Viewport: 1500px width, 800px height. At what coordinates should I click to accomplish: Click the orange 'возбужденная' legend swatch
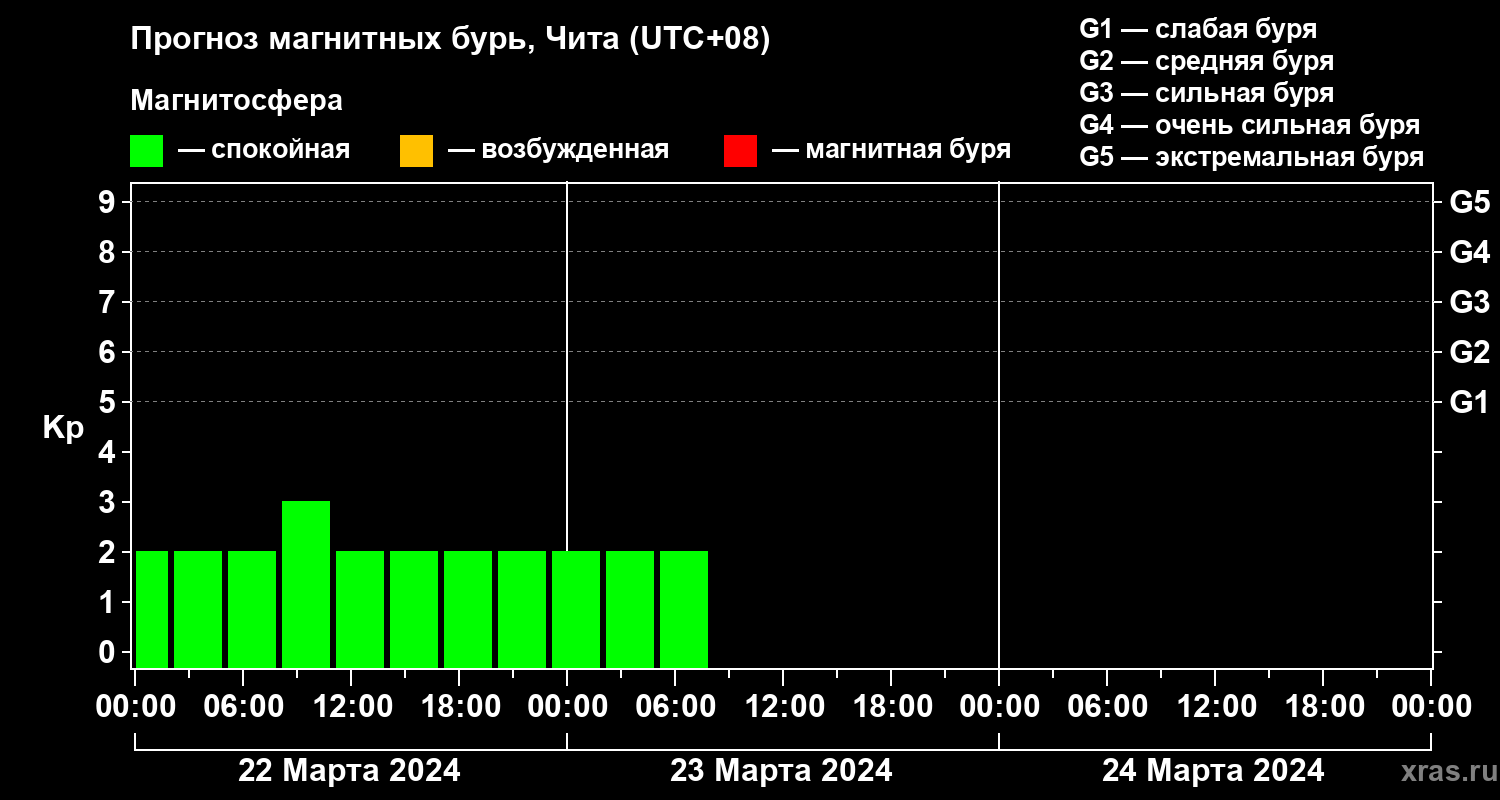tap(416, 151)
